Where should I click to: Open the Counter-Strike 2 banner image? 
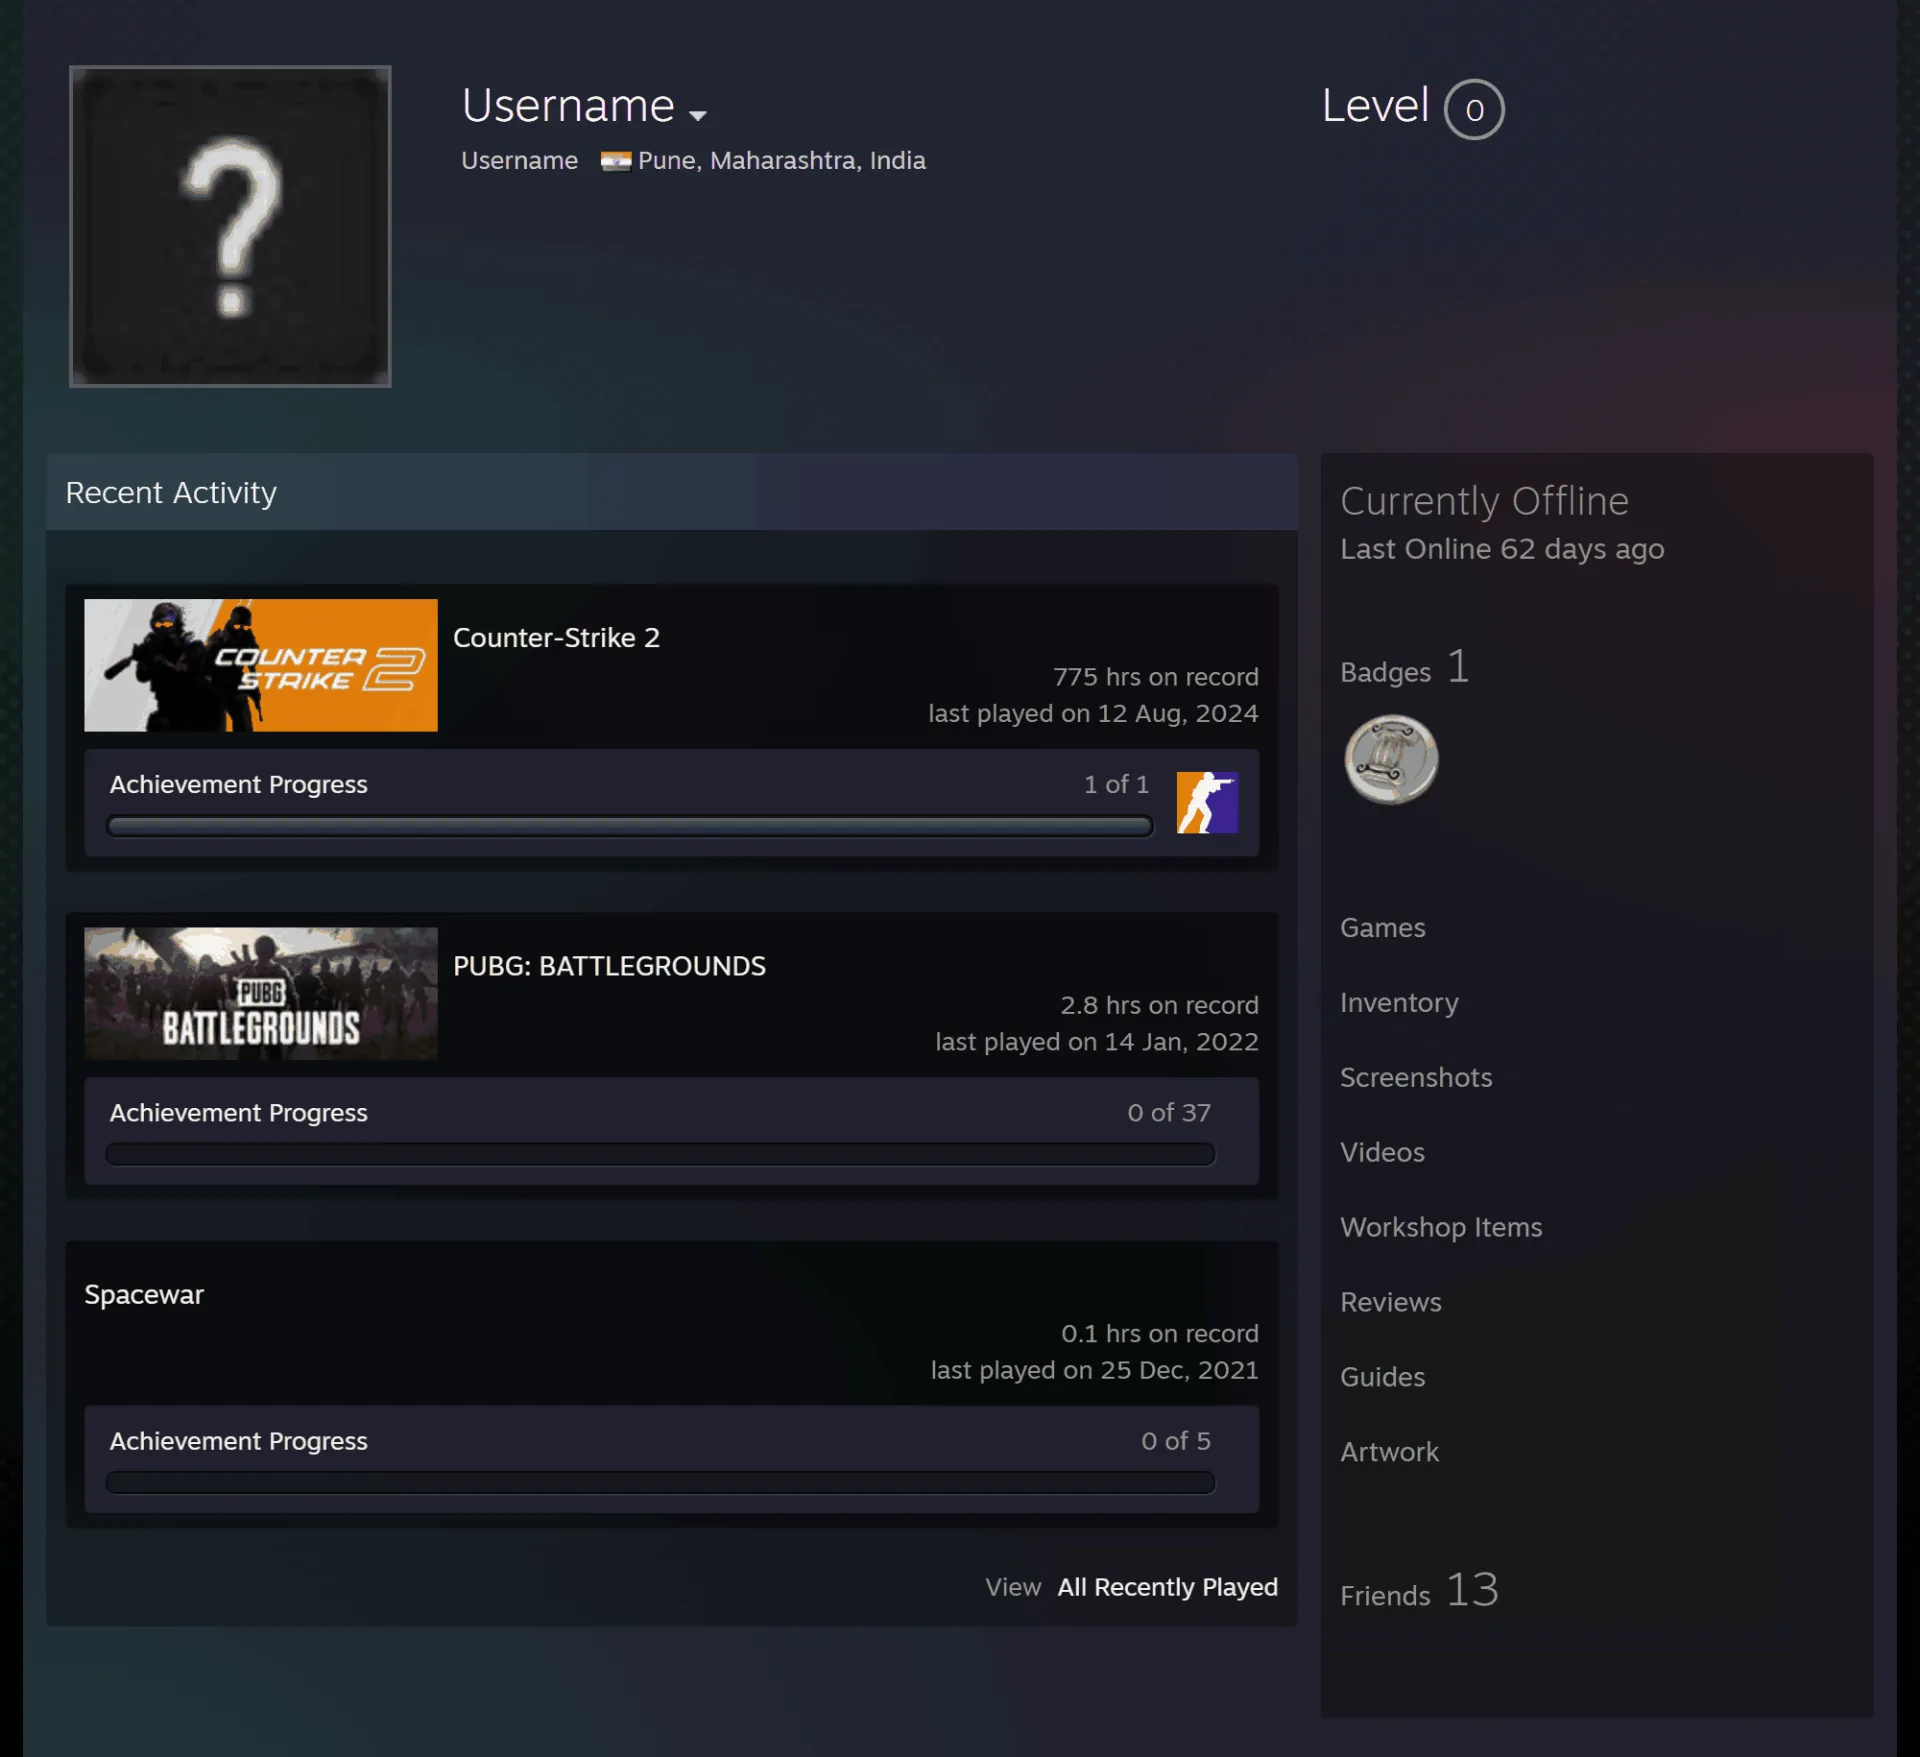[261, 665]
